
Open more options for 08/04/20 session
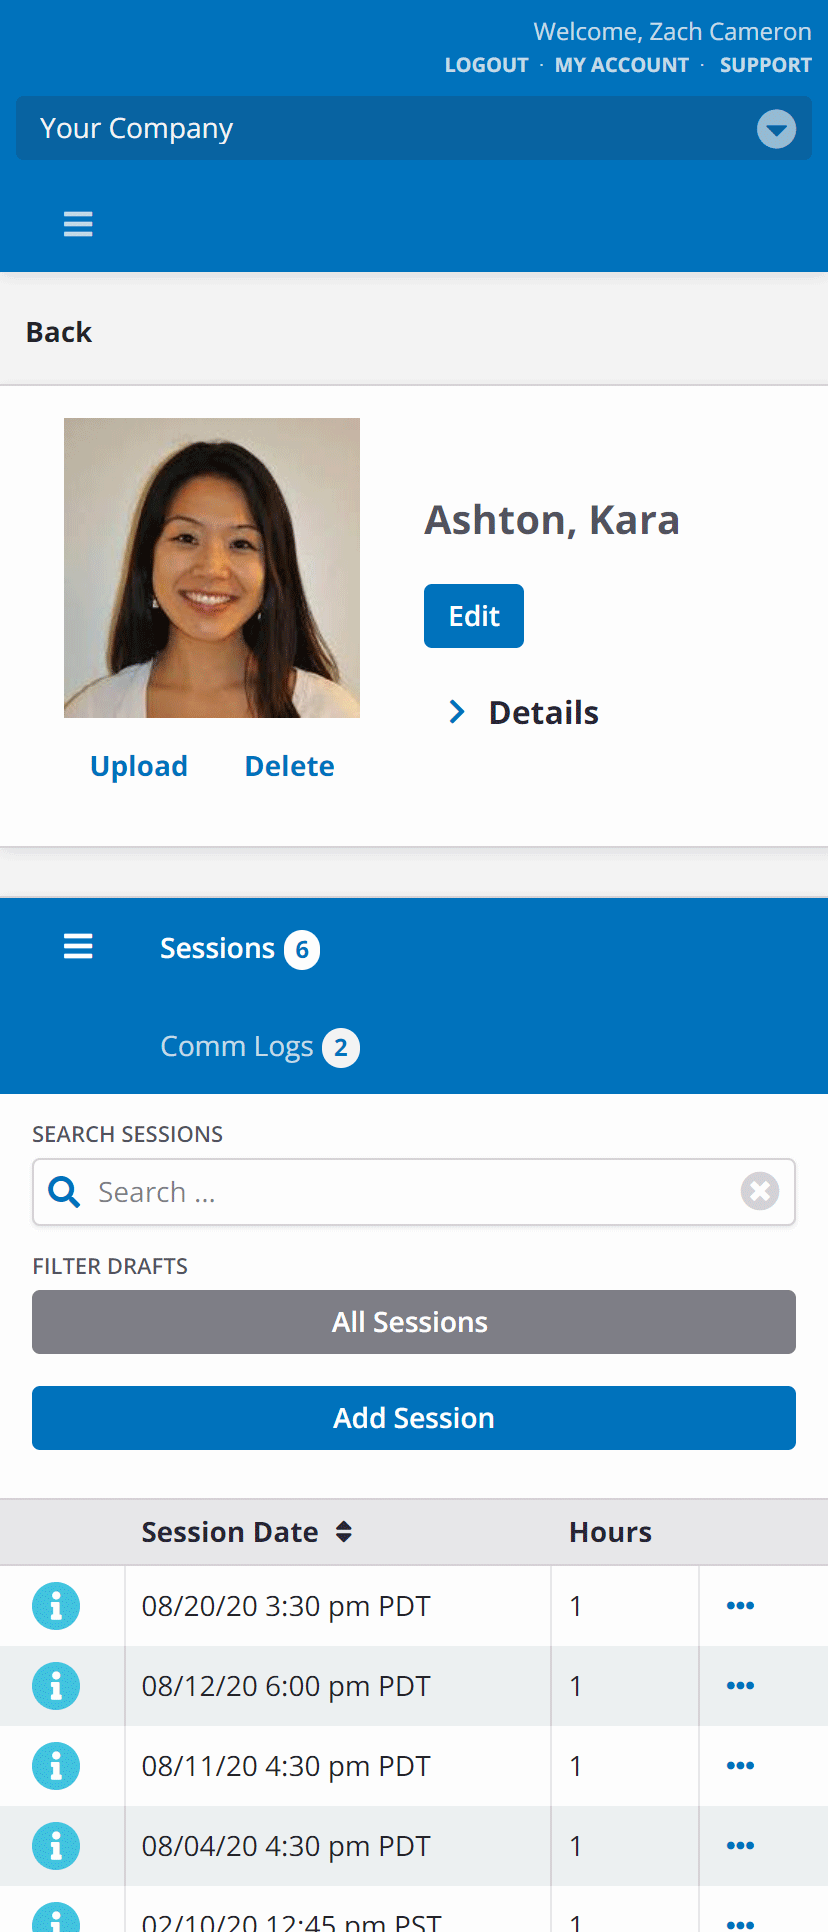[740, 1846]
